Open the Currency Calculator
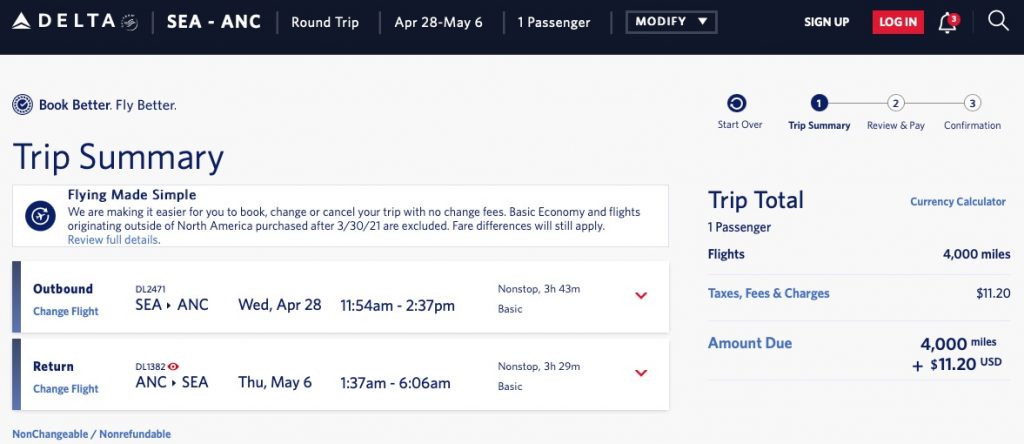 point(957,202)
